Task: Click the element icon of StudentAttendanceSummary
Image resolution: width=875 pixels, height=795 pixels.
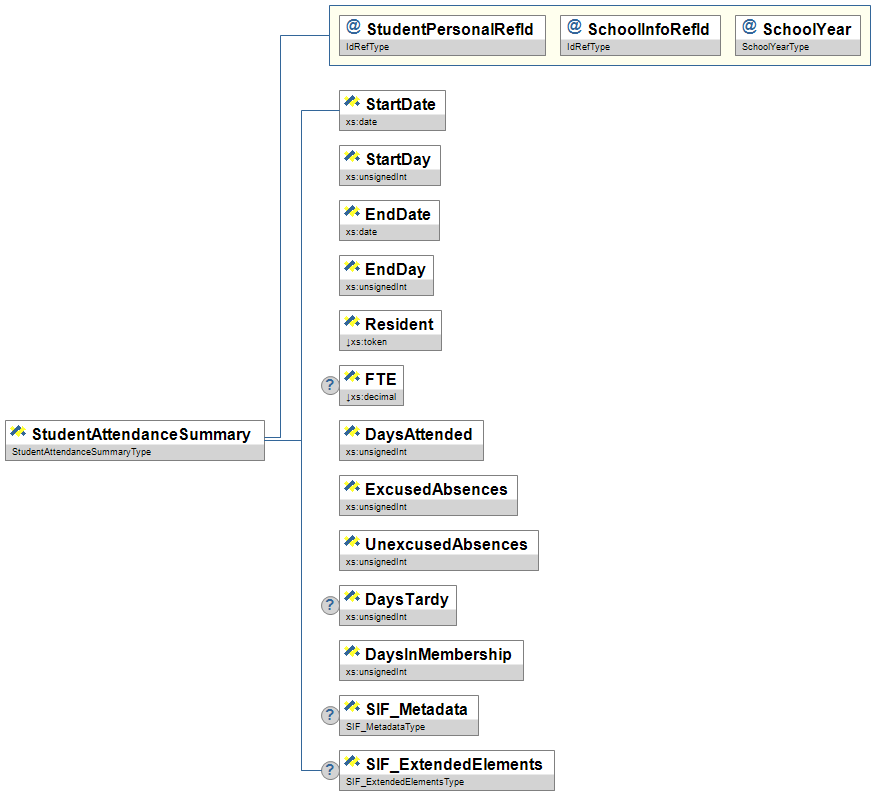Action: 18,433
